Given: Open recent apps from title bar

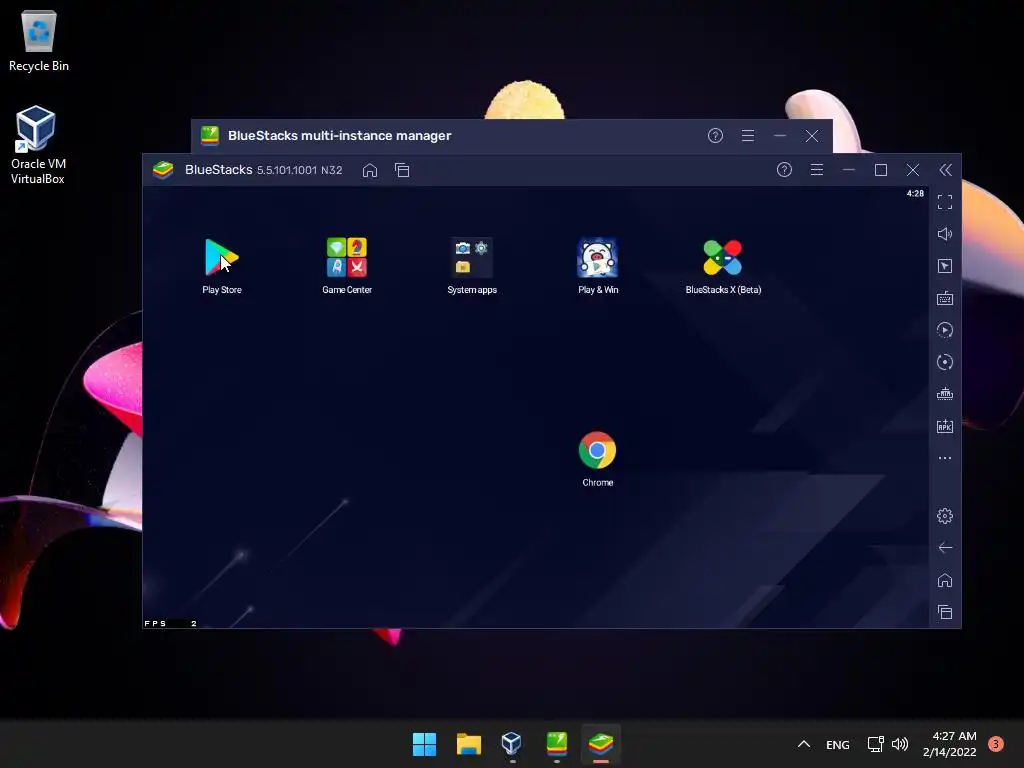Looking at the screenshot, I should point(402,170).
